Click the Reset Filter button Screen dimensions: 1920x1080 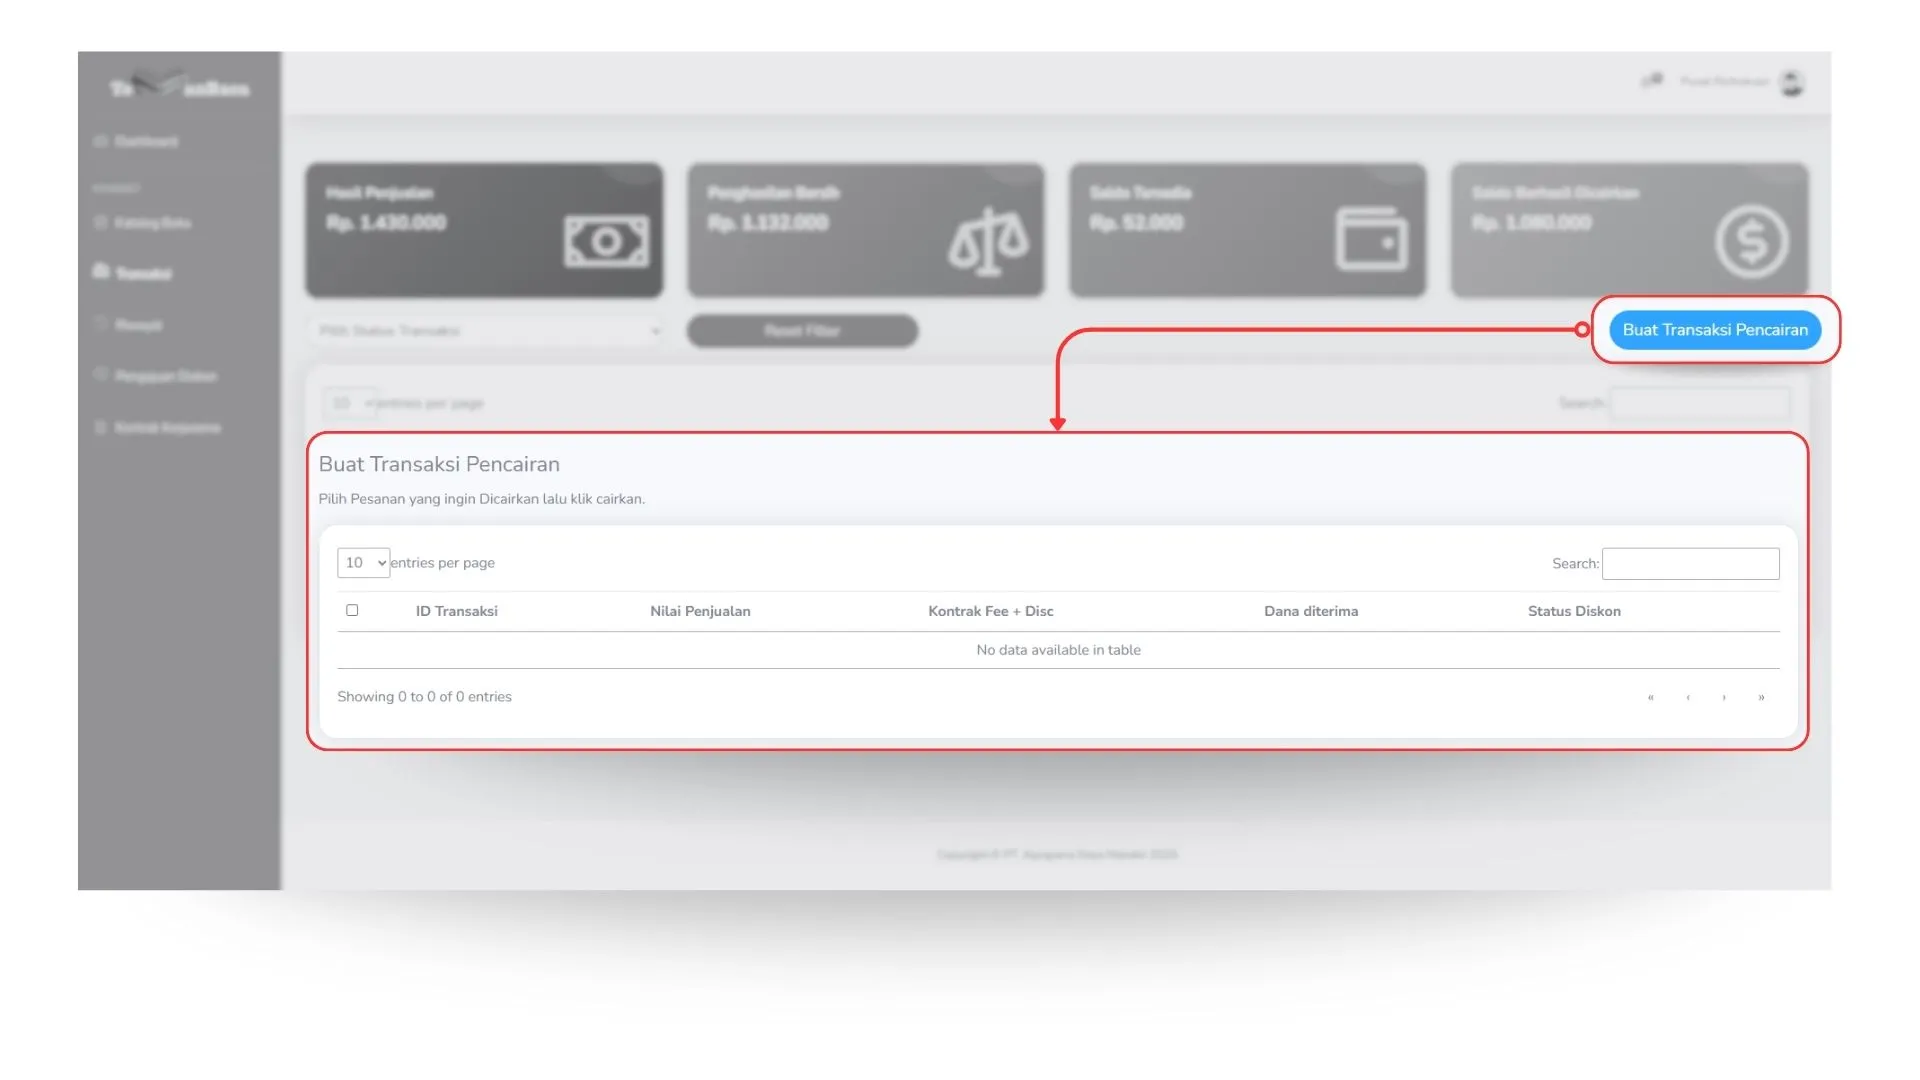pos(802,331)
